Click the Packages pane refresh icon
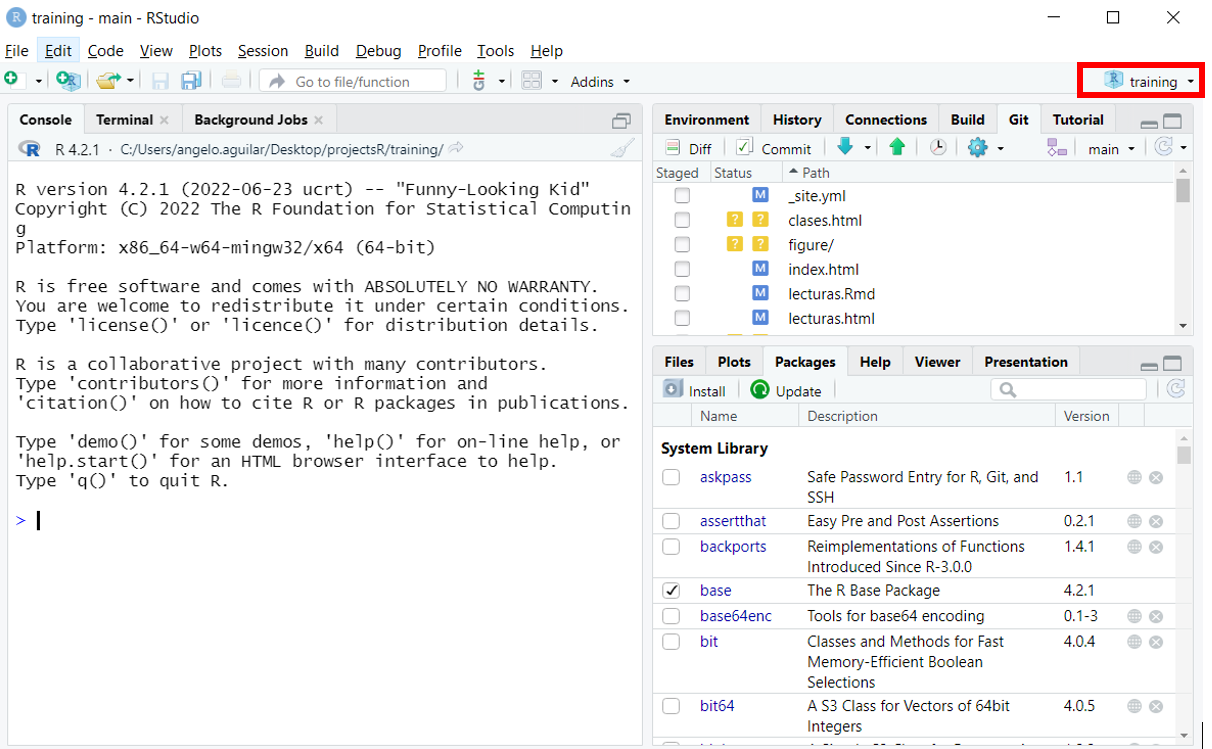The width and height of the screenshot is (1212, 749). (x=1176, y=389)
